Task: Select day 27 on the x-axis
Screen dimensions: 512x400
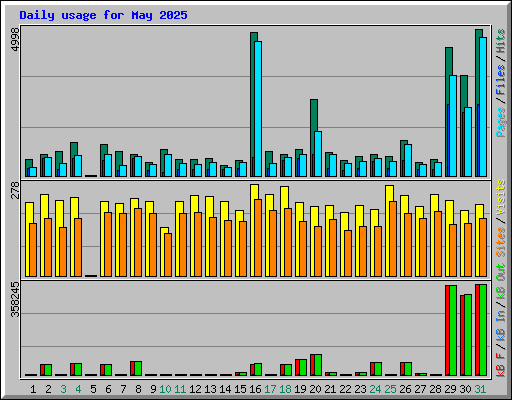Action: [420, 389]
